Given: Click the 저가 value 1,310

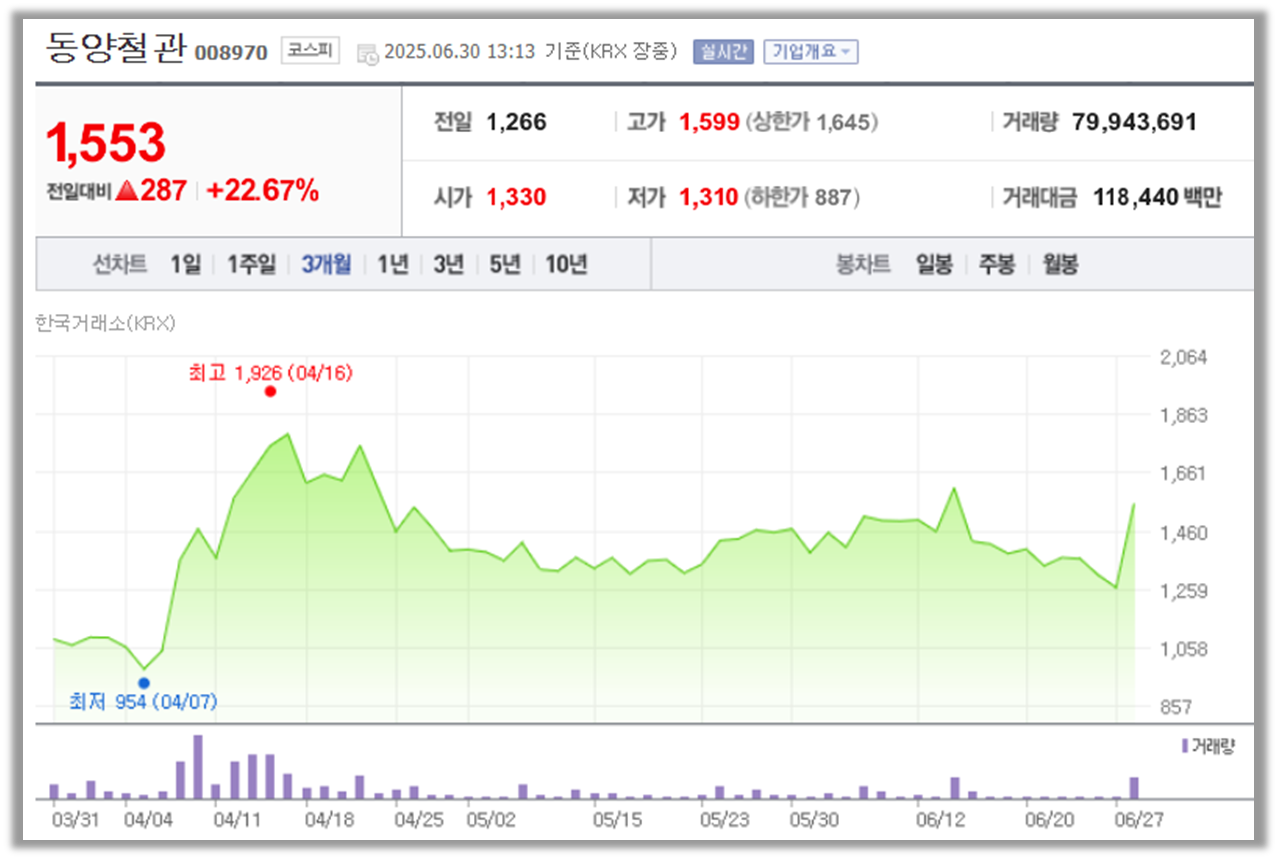Looking at the screenshot, I should (x=709, y=197).
